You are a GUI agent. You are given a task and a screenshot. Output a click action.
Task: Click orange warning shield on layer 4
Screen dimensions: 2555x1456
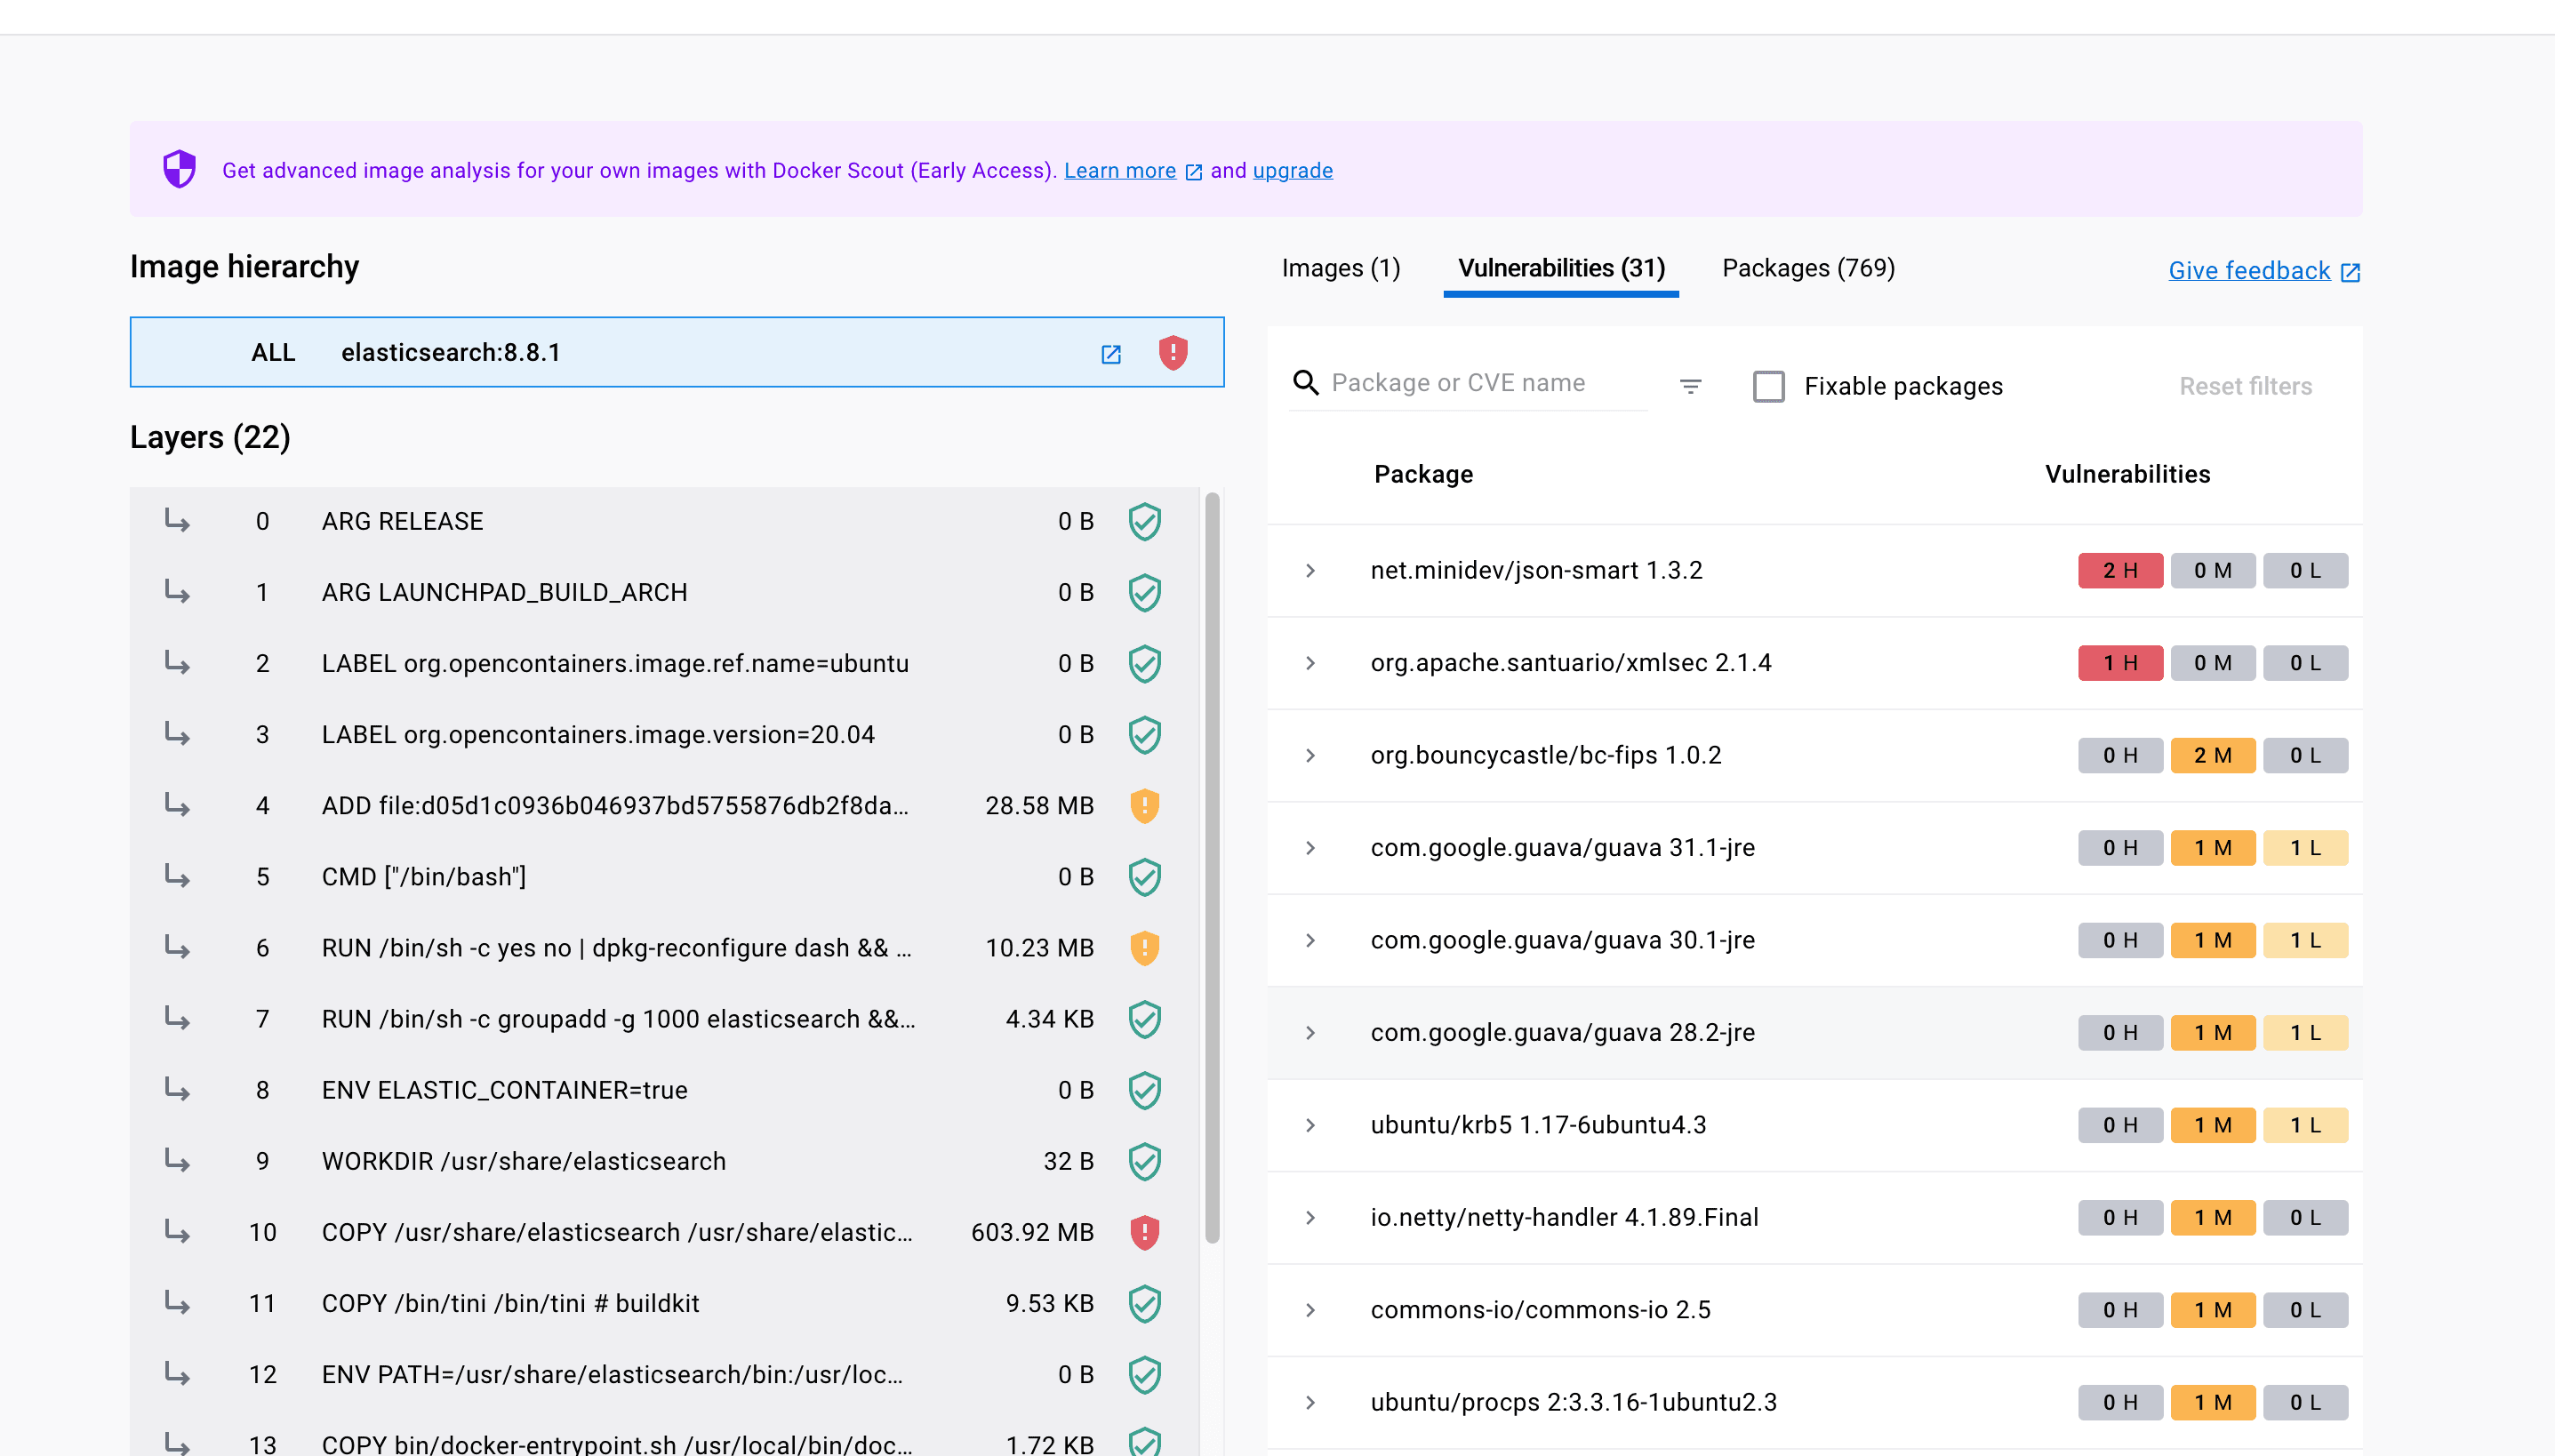1144,806
